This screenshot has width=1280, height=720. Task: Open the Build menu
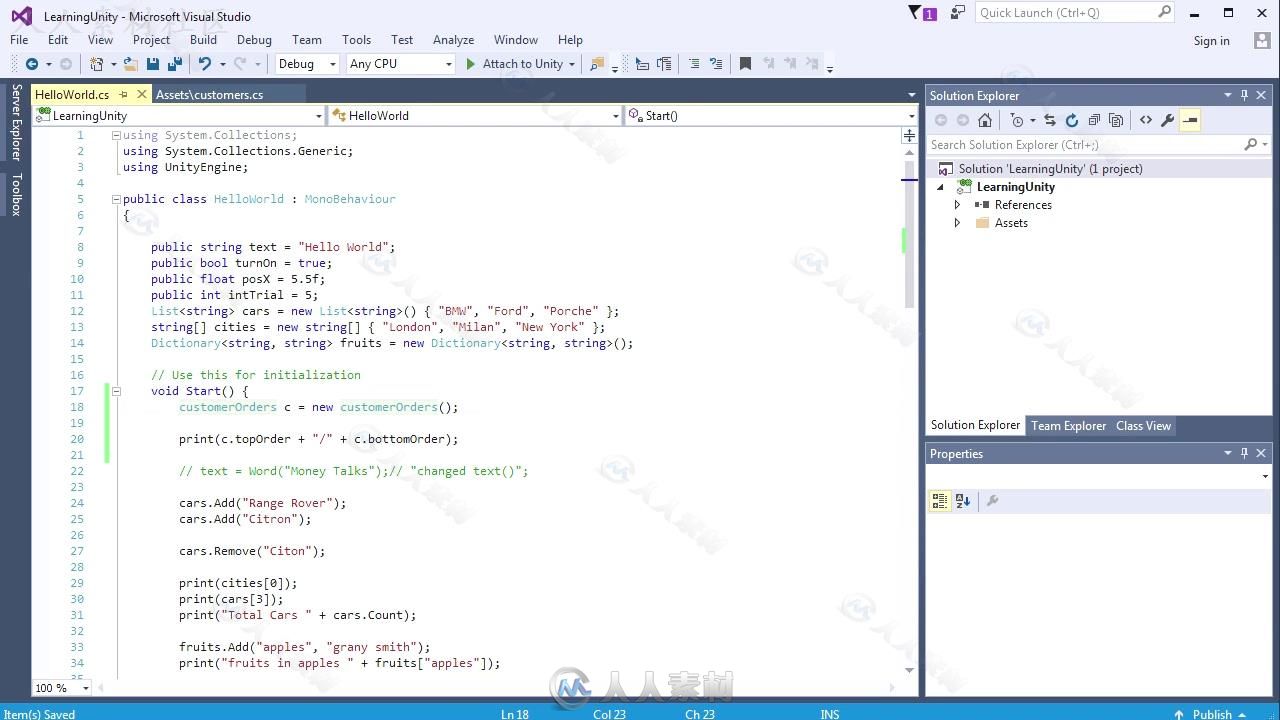pos(203,40)
